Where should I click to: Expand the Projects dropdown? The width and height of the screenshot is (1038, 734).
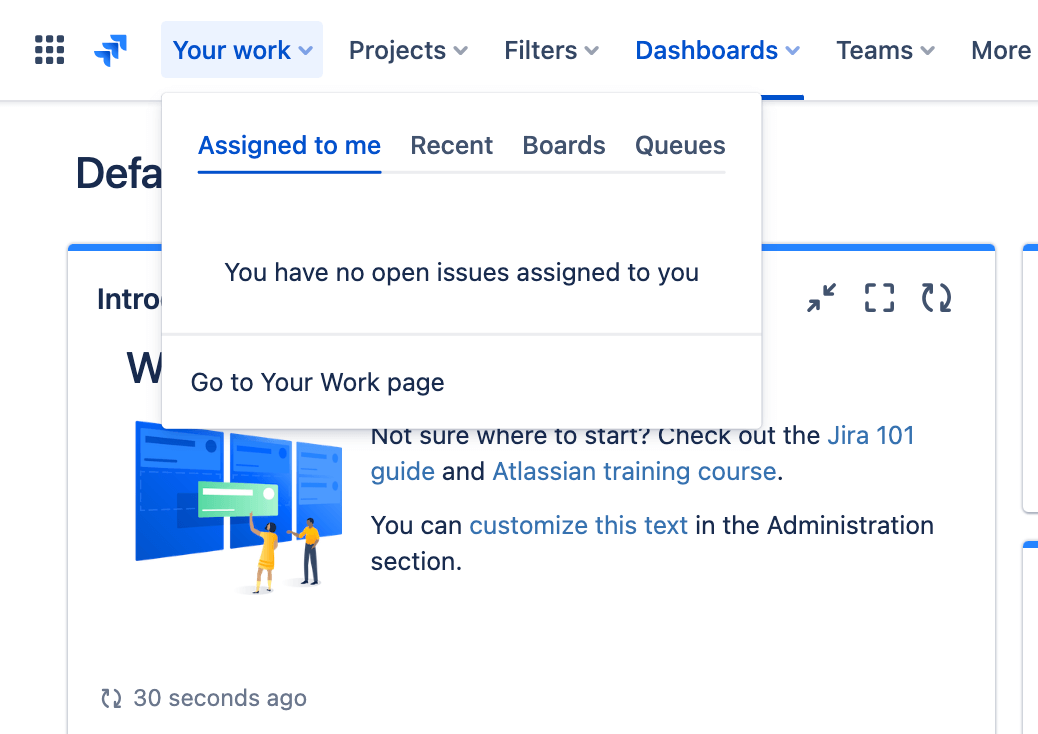point(398,50)
